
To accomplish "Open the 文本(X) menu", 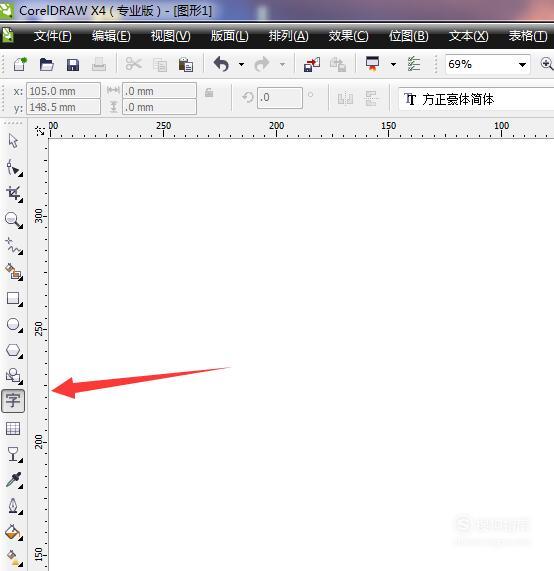I will (468, 36).
